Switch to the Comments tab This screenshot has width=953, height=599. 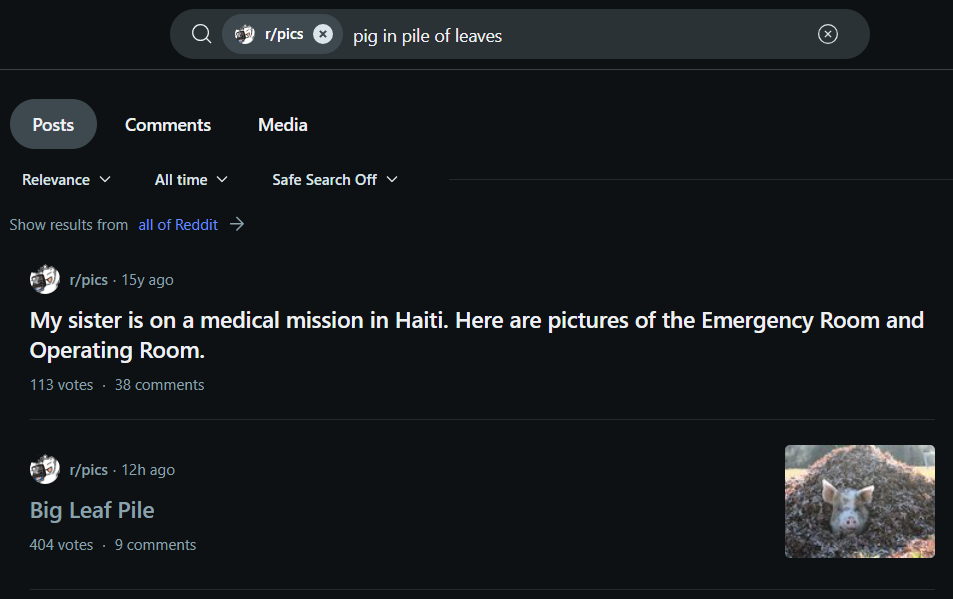click(168, 125)
